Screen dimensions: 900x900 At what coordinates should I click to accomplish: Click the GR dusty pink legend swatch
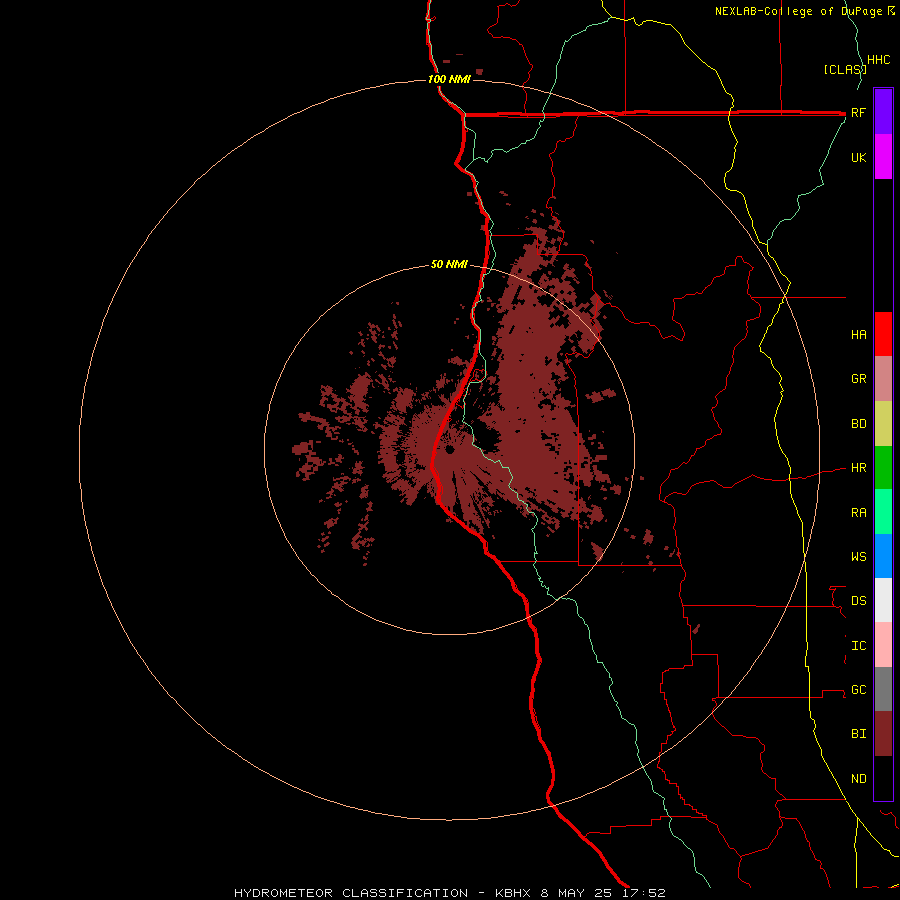pos(883,379)
